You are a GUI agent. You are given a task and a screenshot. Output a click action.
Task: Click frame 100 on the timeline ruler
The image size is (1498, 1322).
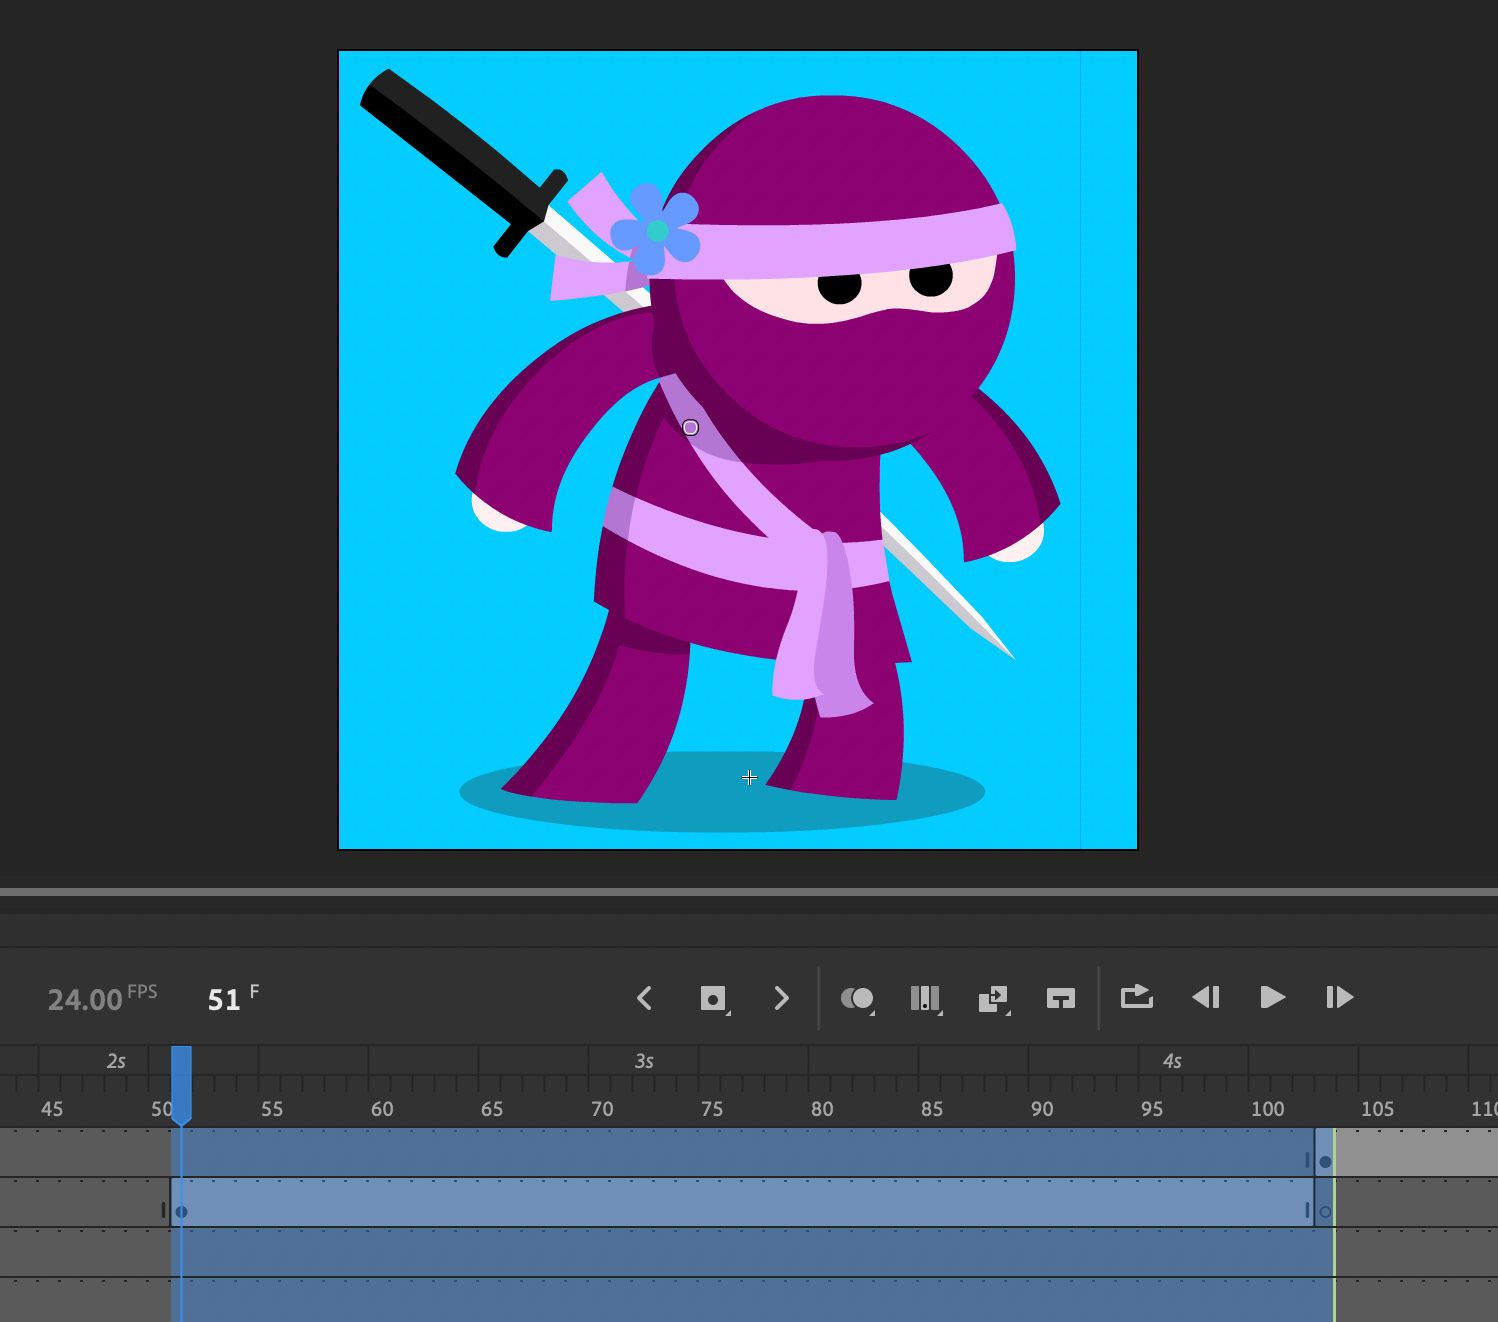click(x=1268, y=1109)
